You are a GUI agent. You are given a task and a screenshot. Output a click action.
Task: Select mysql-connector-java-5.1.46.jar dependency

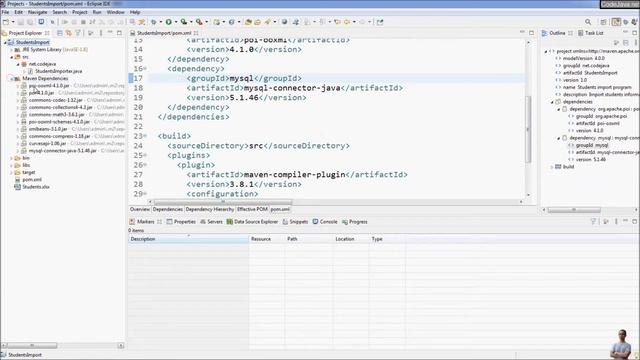(62, 151)
